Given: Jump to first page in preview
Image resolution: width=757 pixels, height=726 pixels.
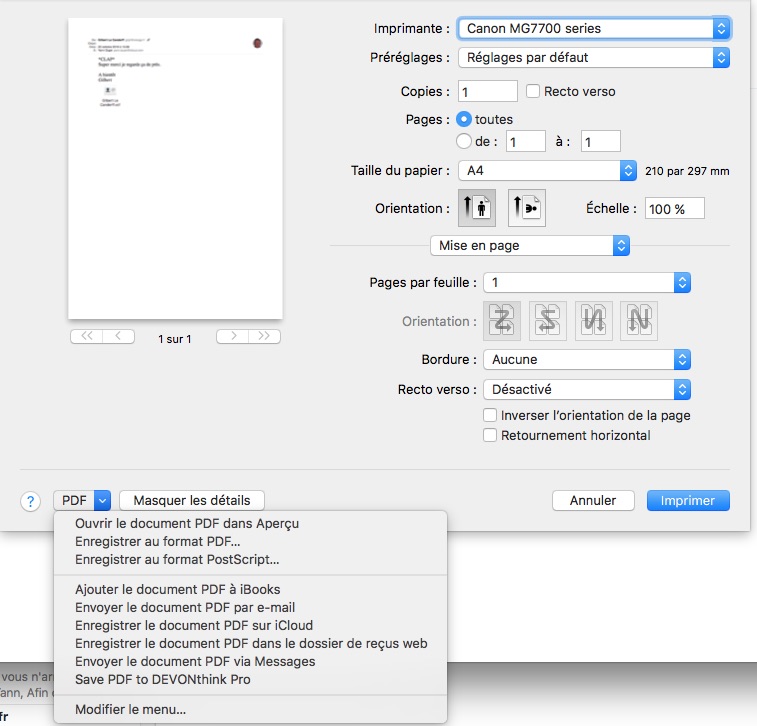Looking at the screenshot, I should 86,337.
